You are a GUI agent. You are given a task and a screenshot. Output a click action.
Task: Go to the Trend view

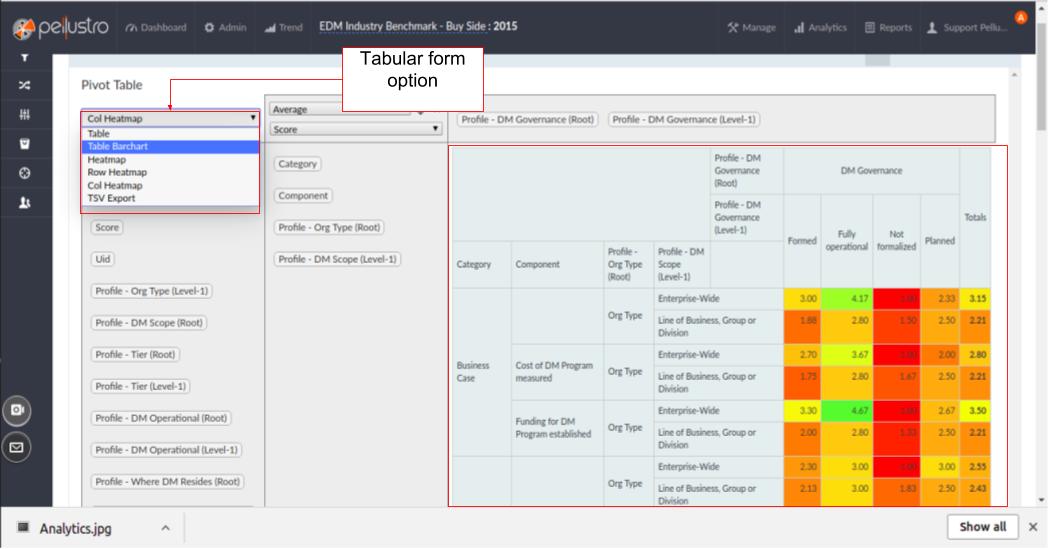click(x=284, y=27)
